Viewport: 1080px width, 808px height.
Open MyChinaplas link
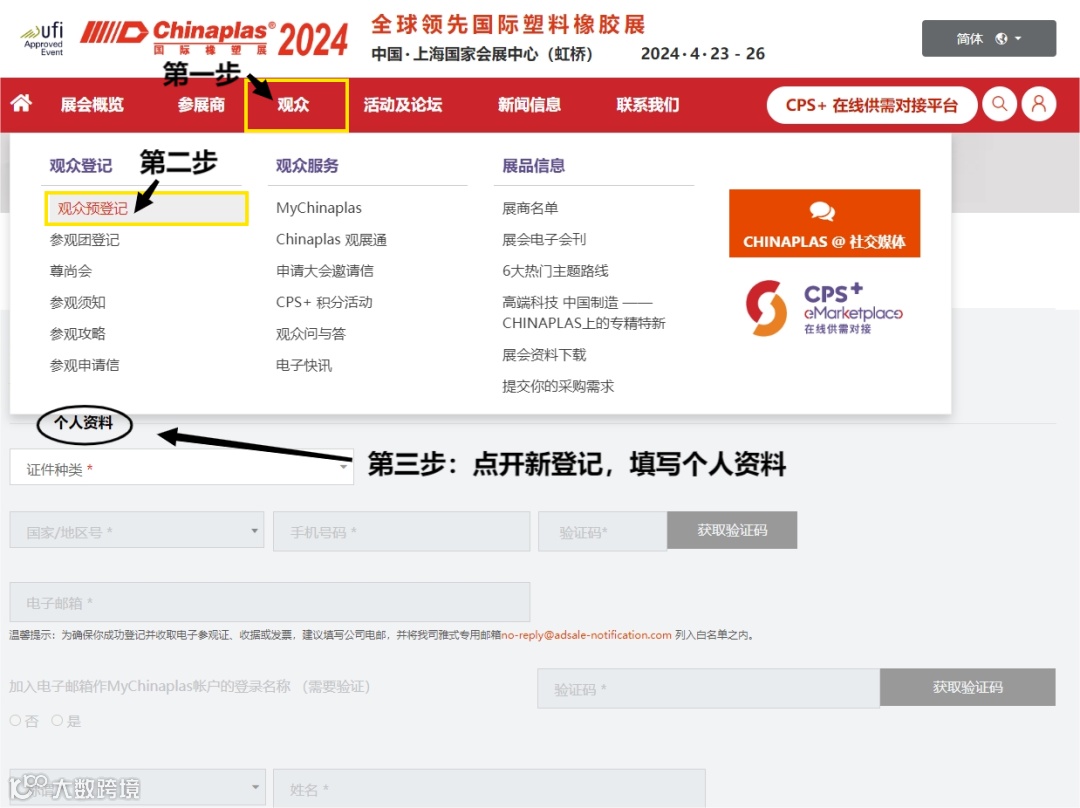point(318,208)
